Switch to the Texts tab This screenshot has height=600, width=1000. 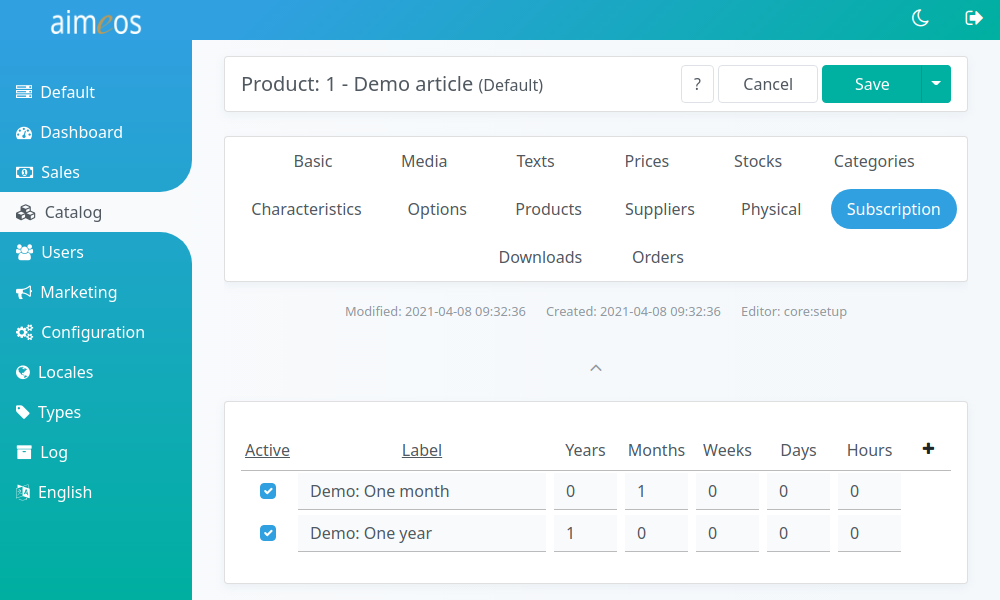(535, 161)
